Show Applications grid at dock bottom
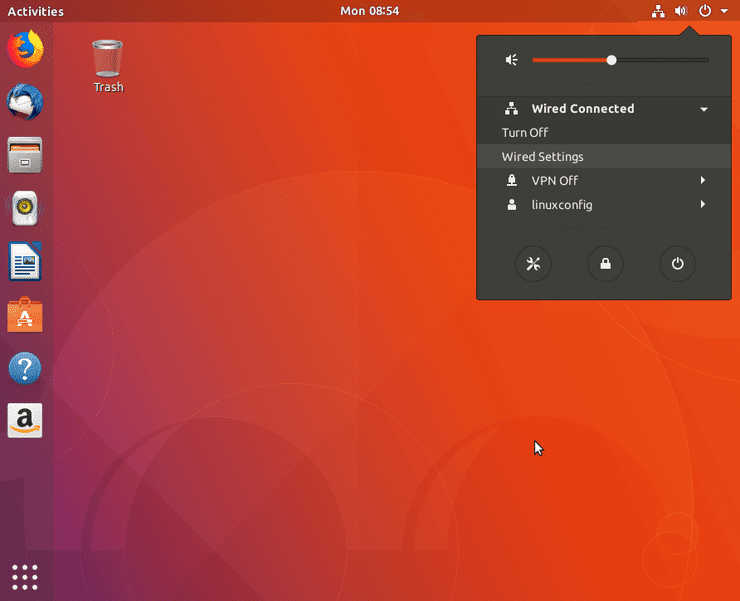Screen dimensions: 740x601 25,577
